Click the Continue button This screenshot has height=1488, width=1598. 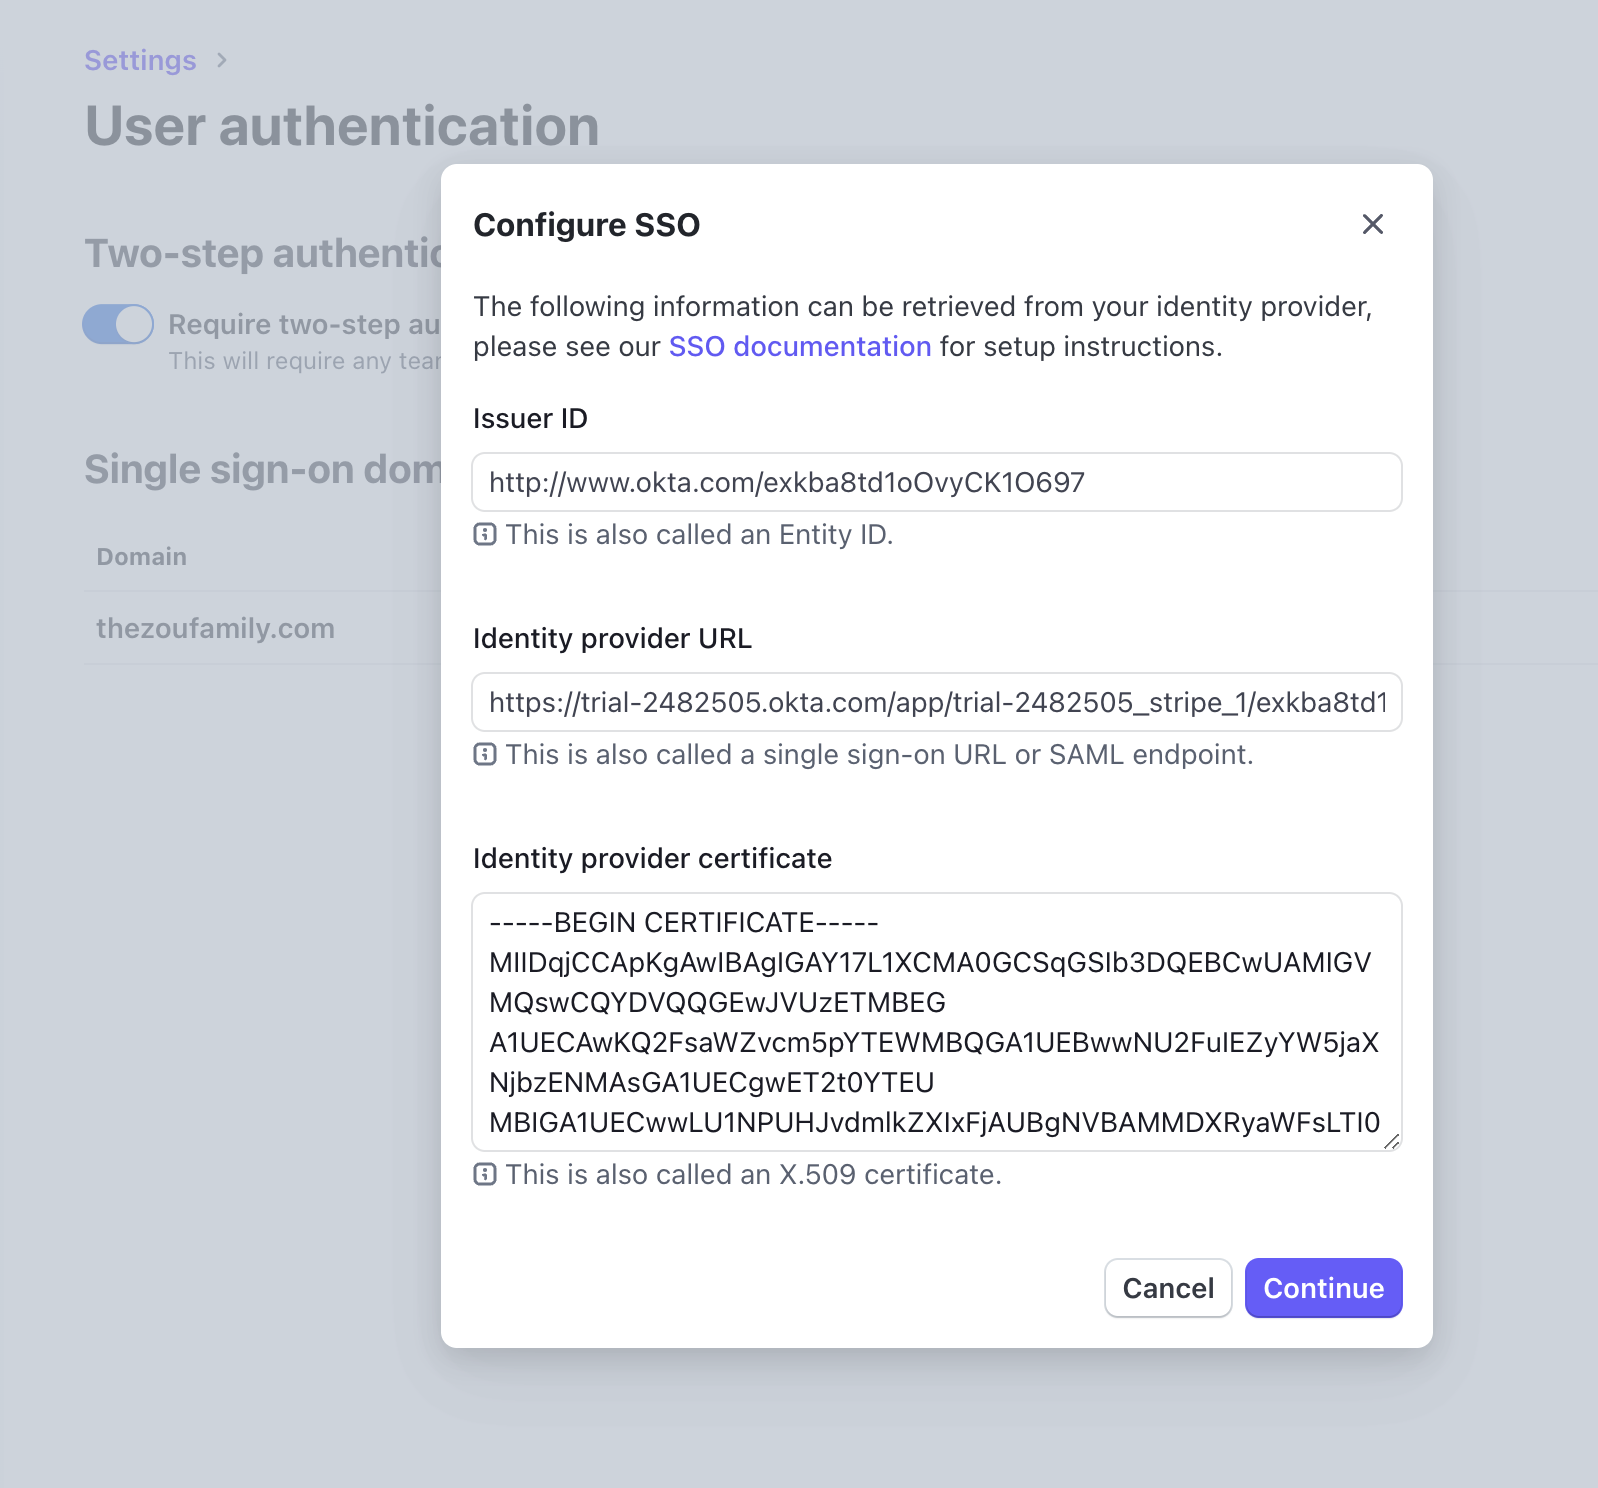point(1324,1288)
